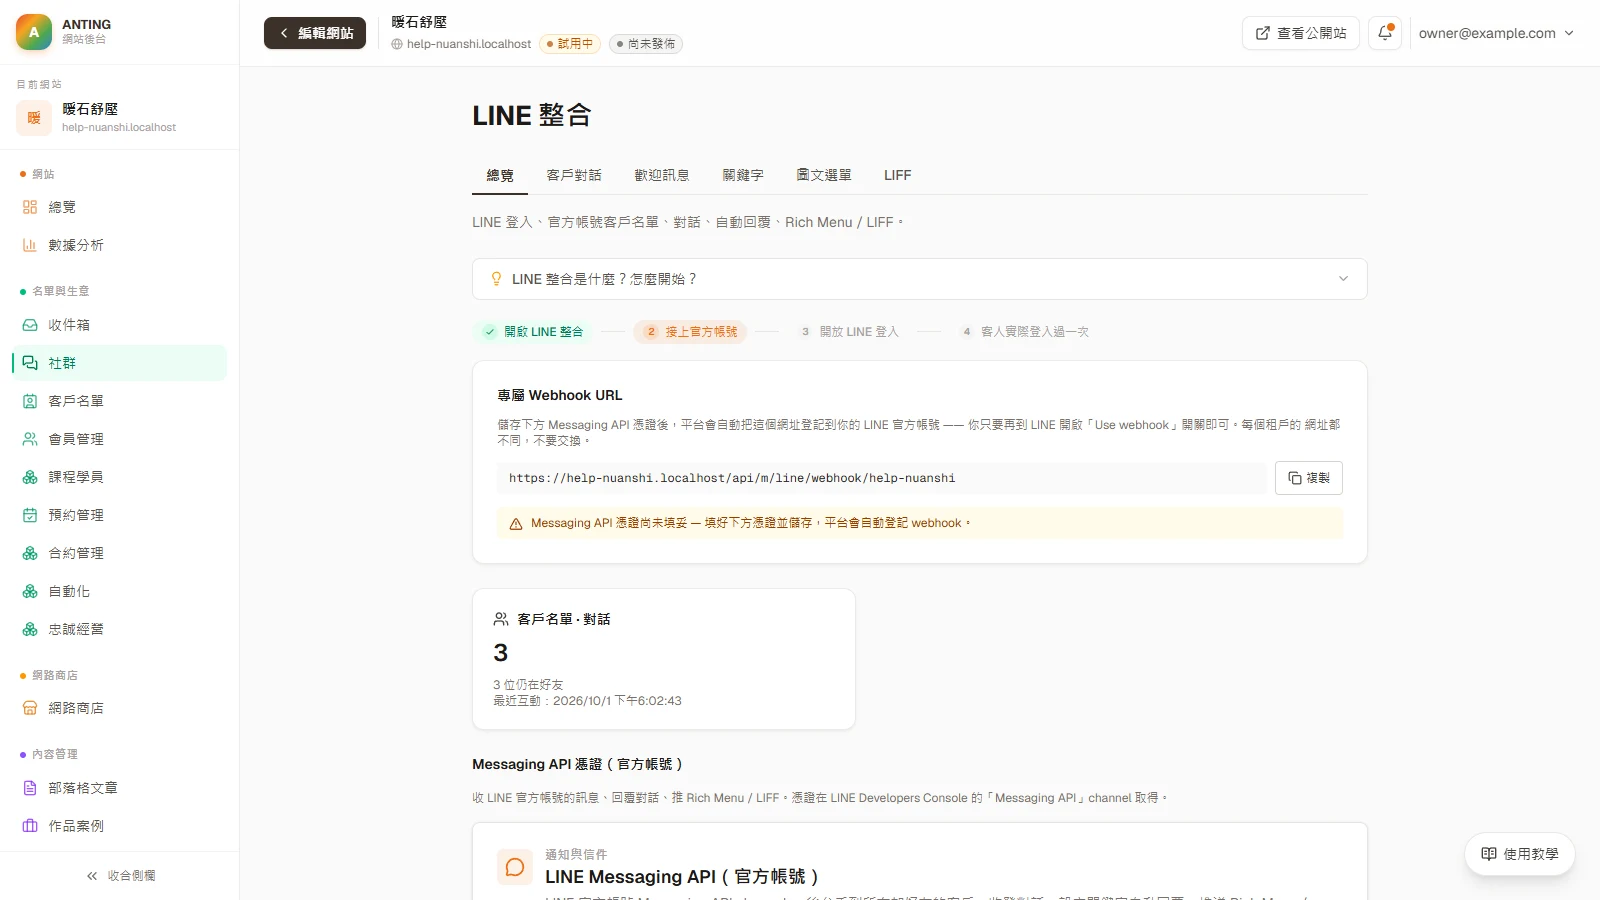The image size is (1600, 900).
Task: Click the Webhook URL text field
Action: (x=882, y=478)
